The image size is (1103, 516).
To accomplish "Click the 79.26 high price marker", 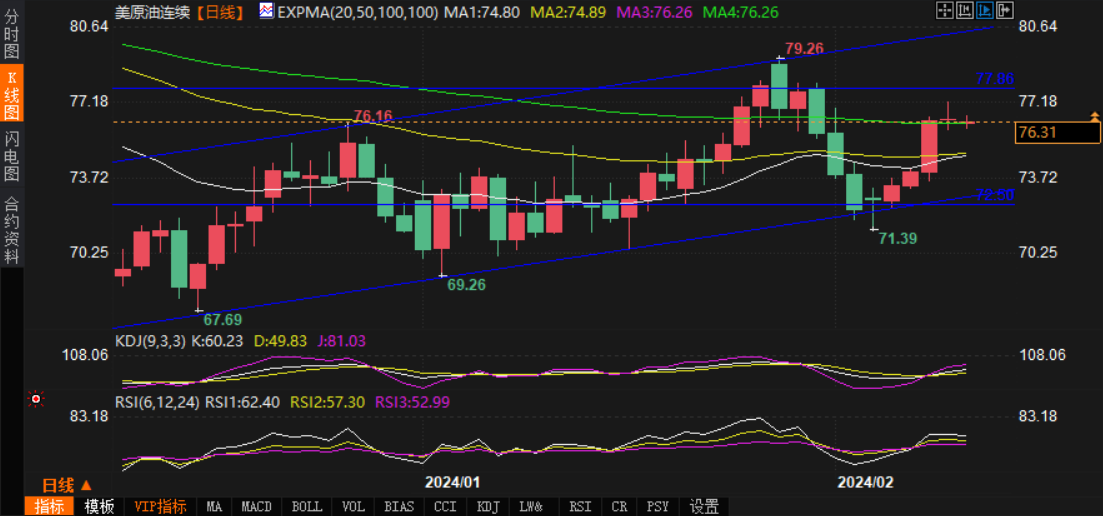I will [804, 48].
